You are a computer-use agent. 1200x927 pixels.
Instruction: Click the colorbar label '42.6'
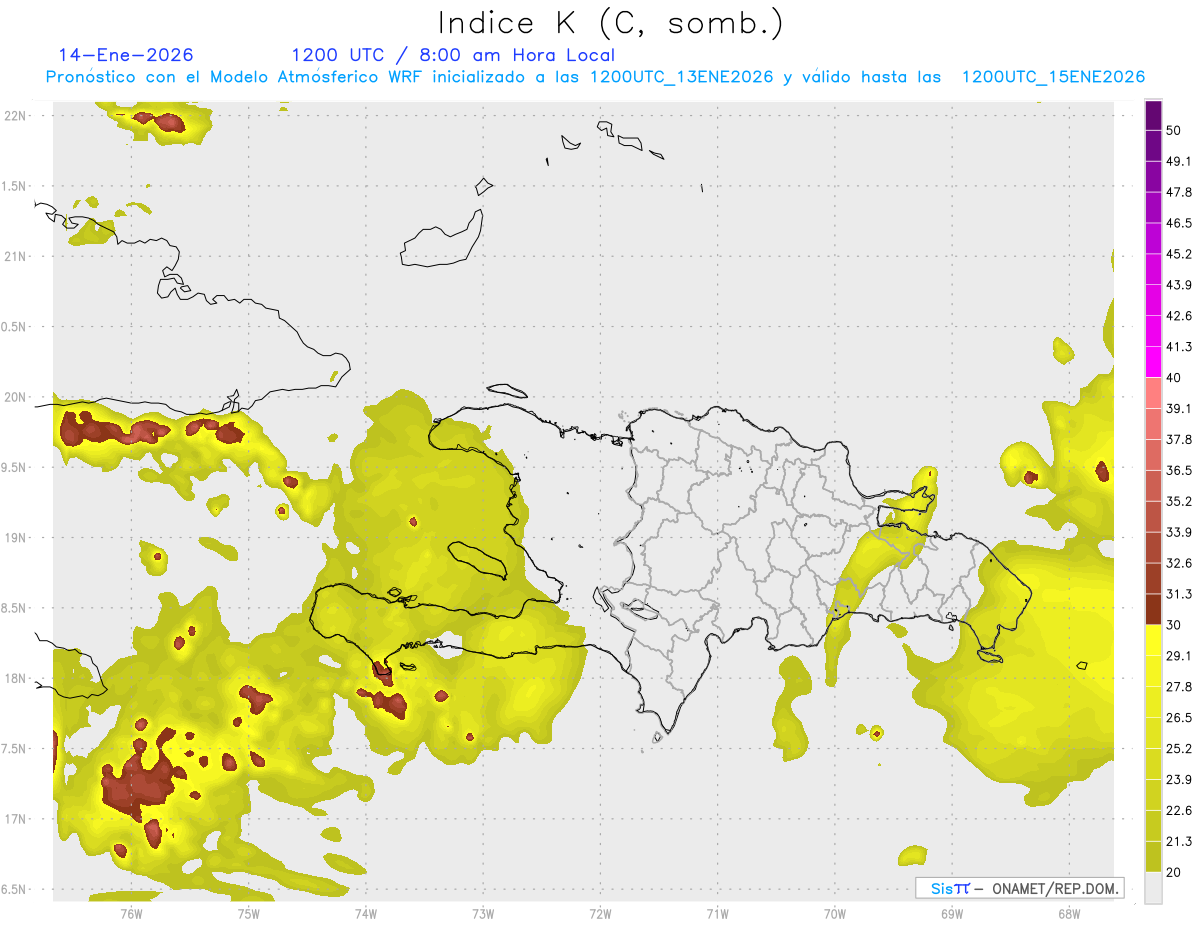1179,316
